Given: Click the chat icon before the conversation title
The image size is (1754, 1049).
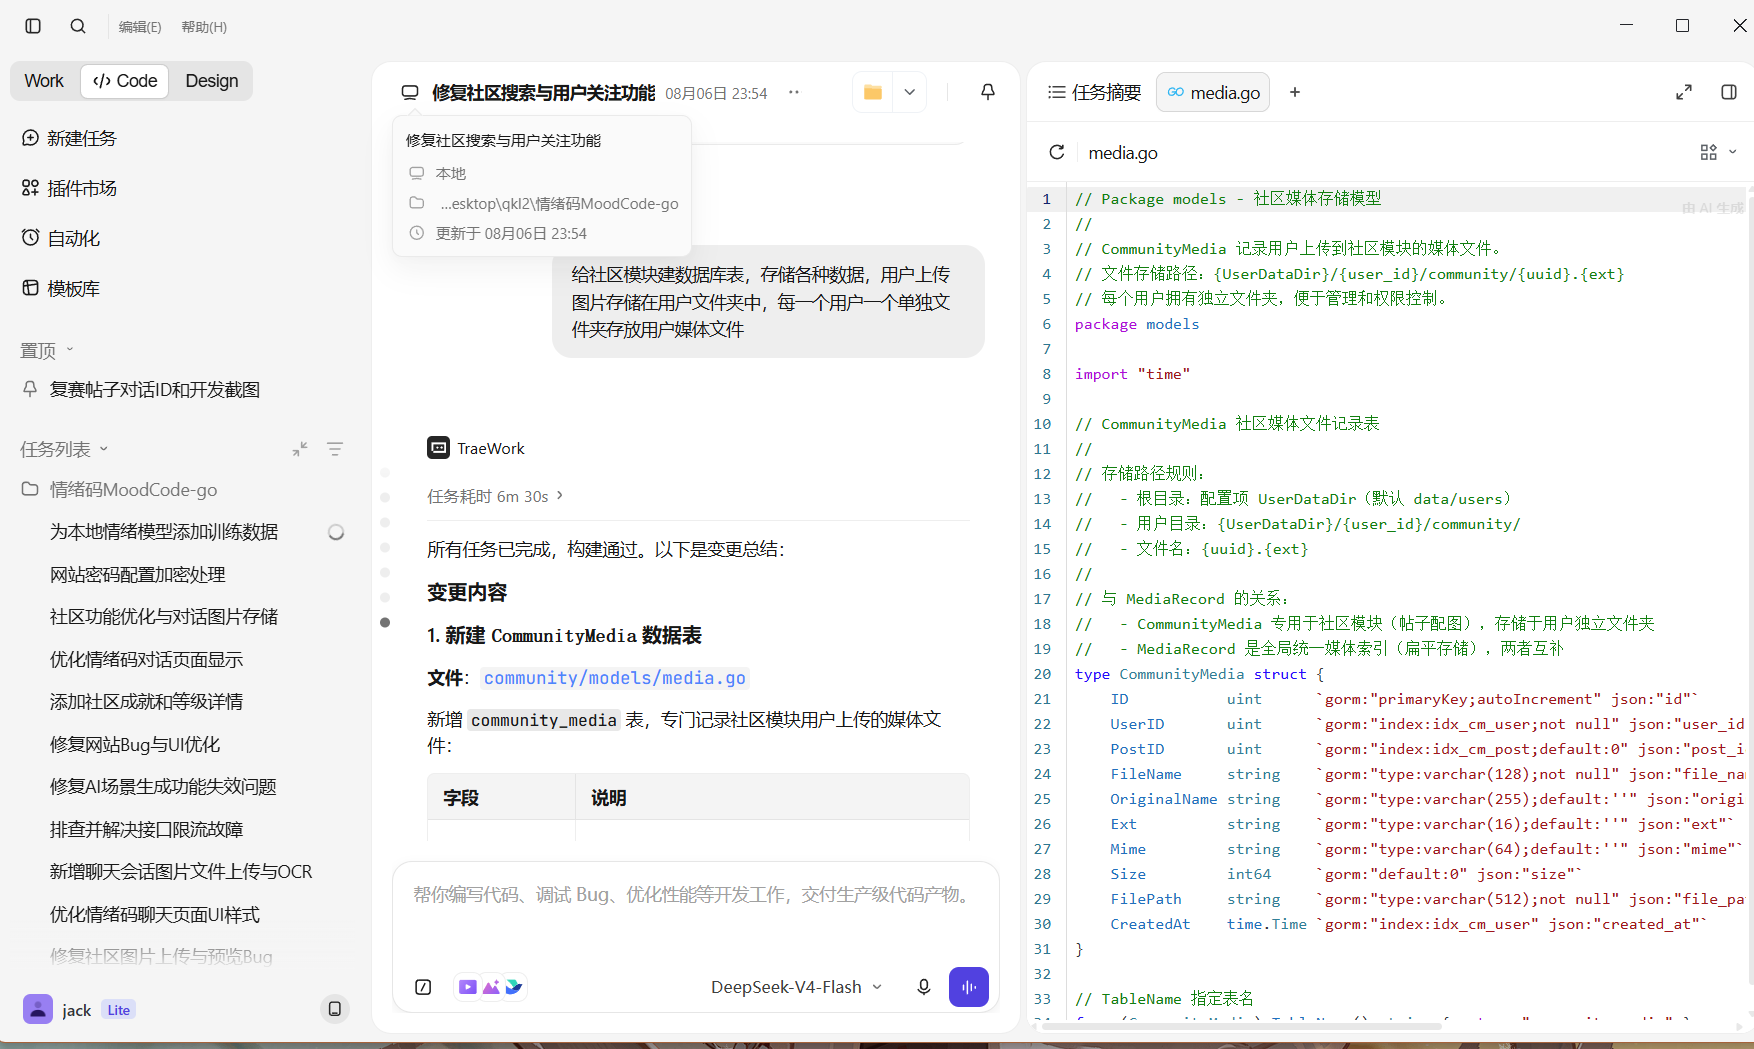Looking at the screenshot, I should 410,93.
